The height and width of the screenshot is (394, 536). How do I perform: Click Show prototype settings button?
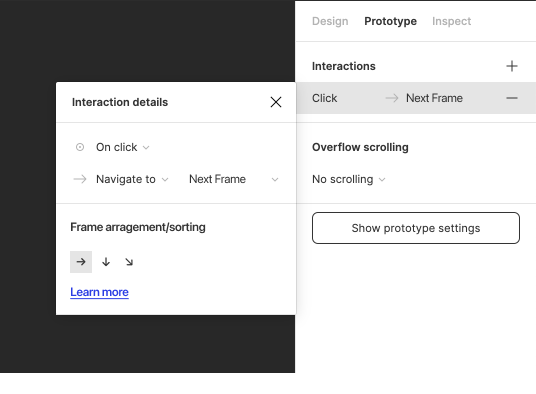[x=416, y=228]
